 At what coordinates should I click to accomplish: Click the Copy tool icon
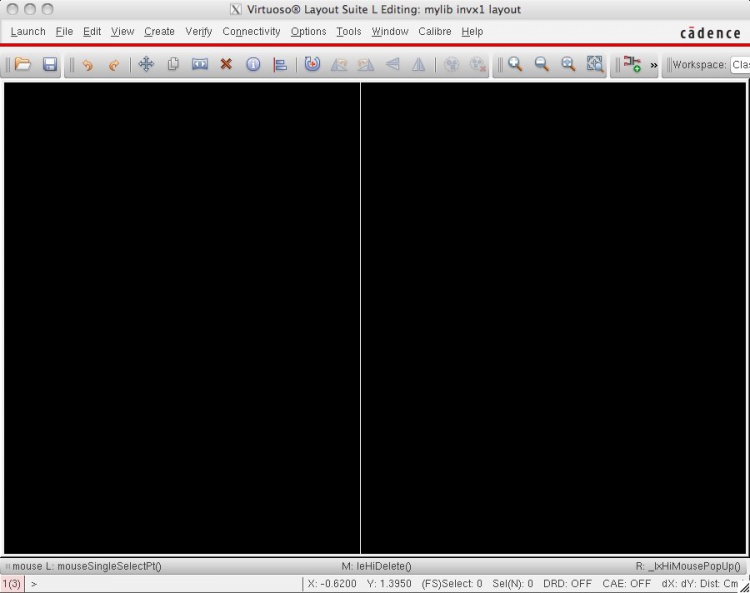173,65
